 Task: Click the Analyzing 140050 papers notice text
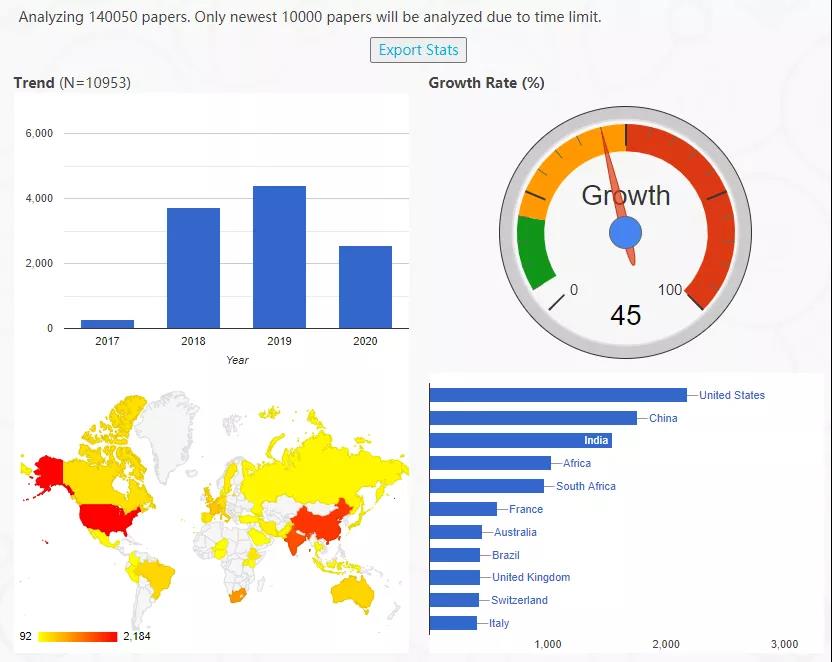click(310, 17)
